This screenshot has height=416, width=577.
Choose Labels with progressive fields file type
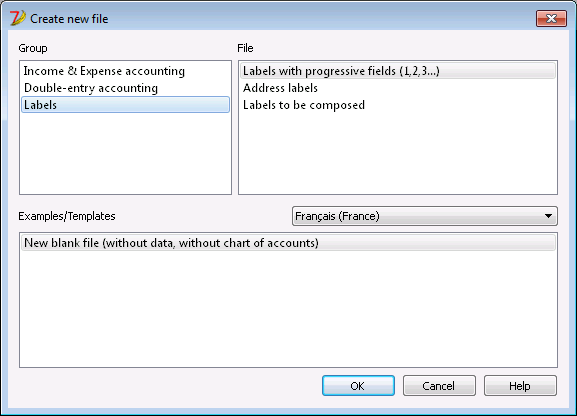(398, 71)
